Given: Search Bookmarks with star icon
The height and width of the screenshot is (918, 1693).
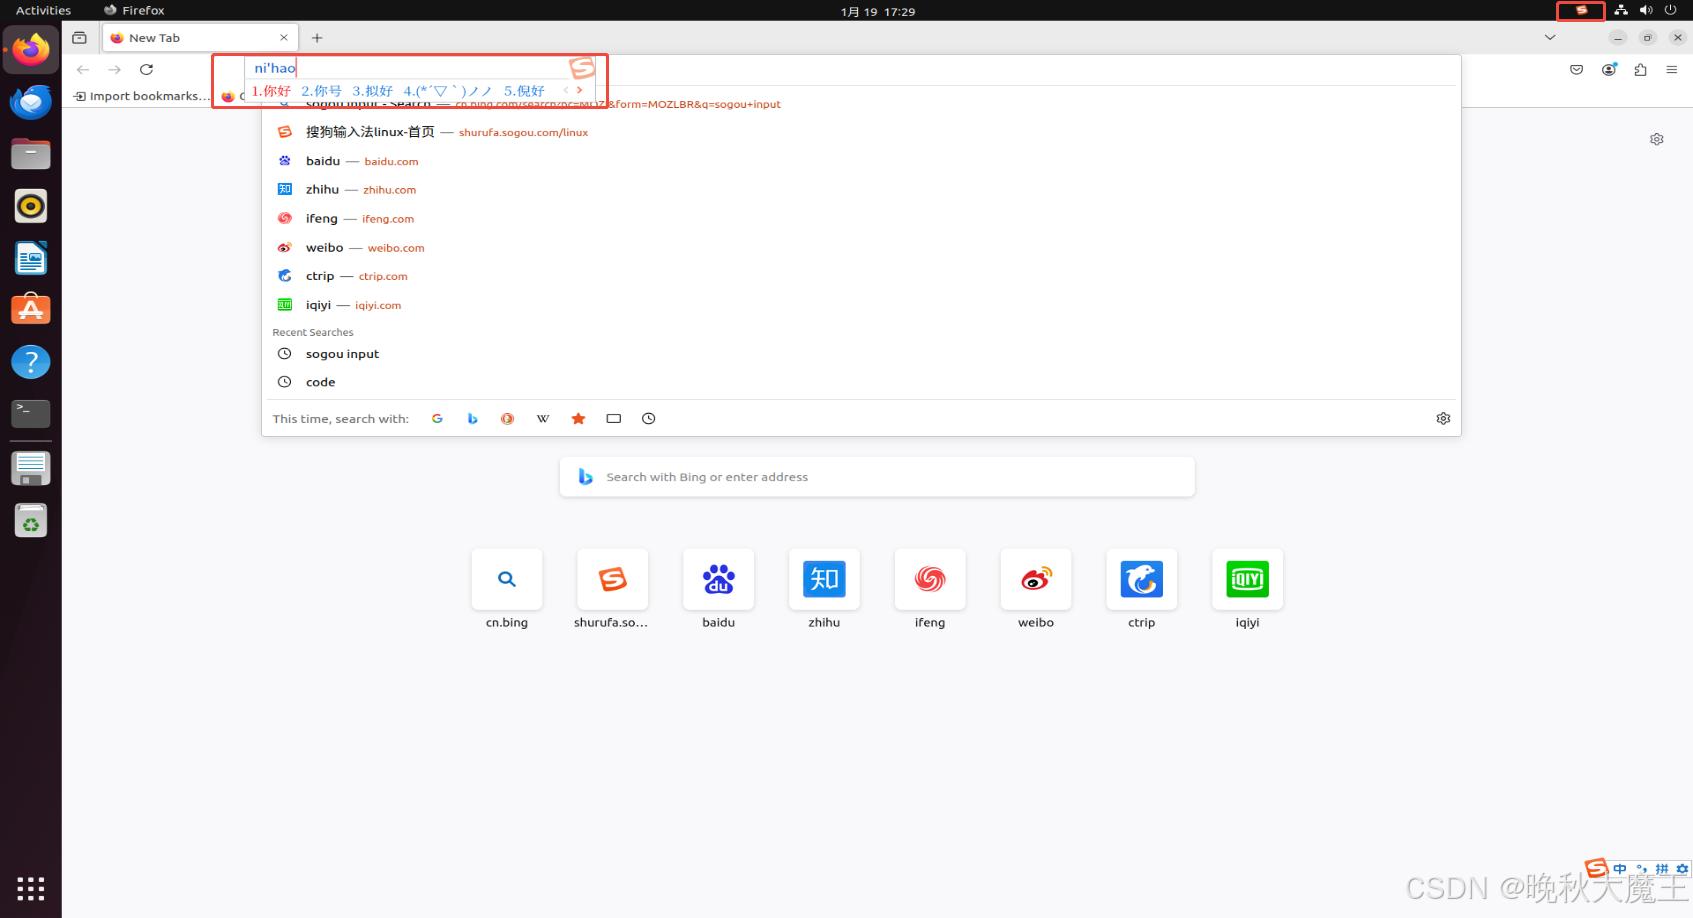Looking at the screenshot, I should point(578,419).
